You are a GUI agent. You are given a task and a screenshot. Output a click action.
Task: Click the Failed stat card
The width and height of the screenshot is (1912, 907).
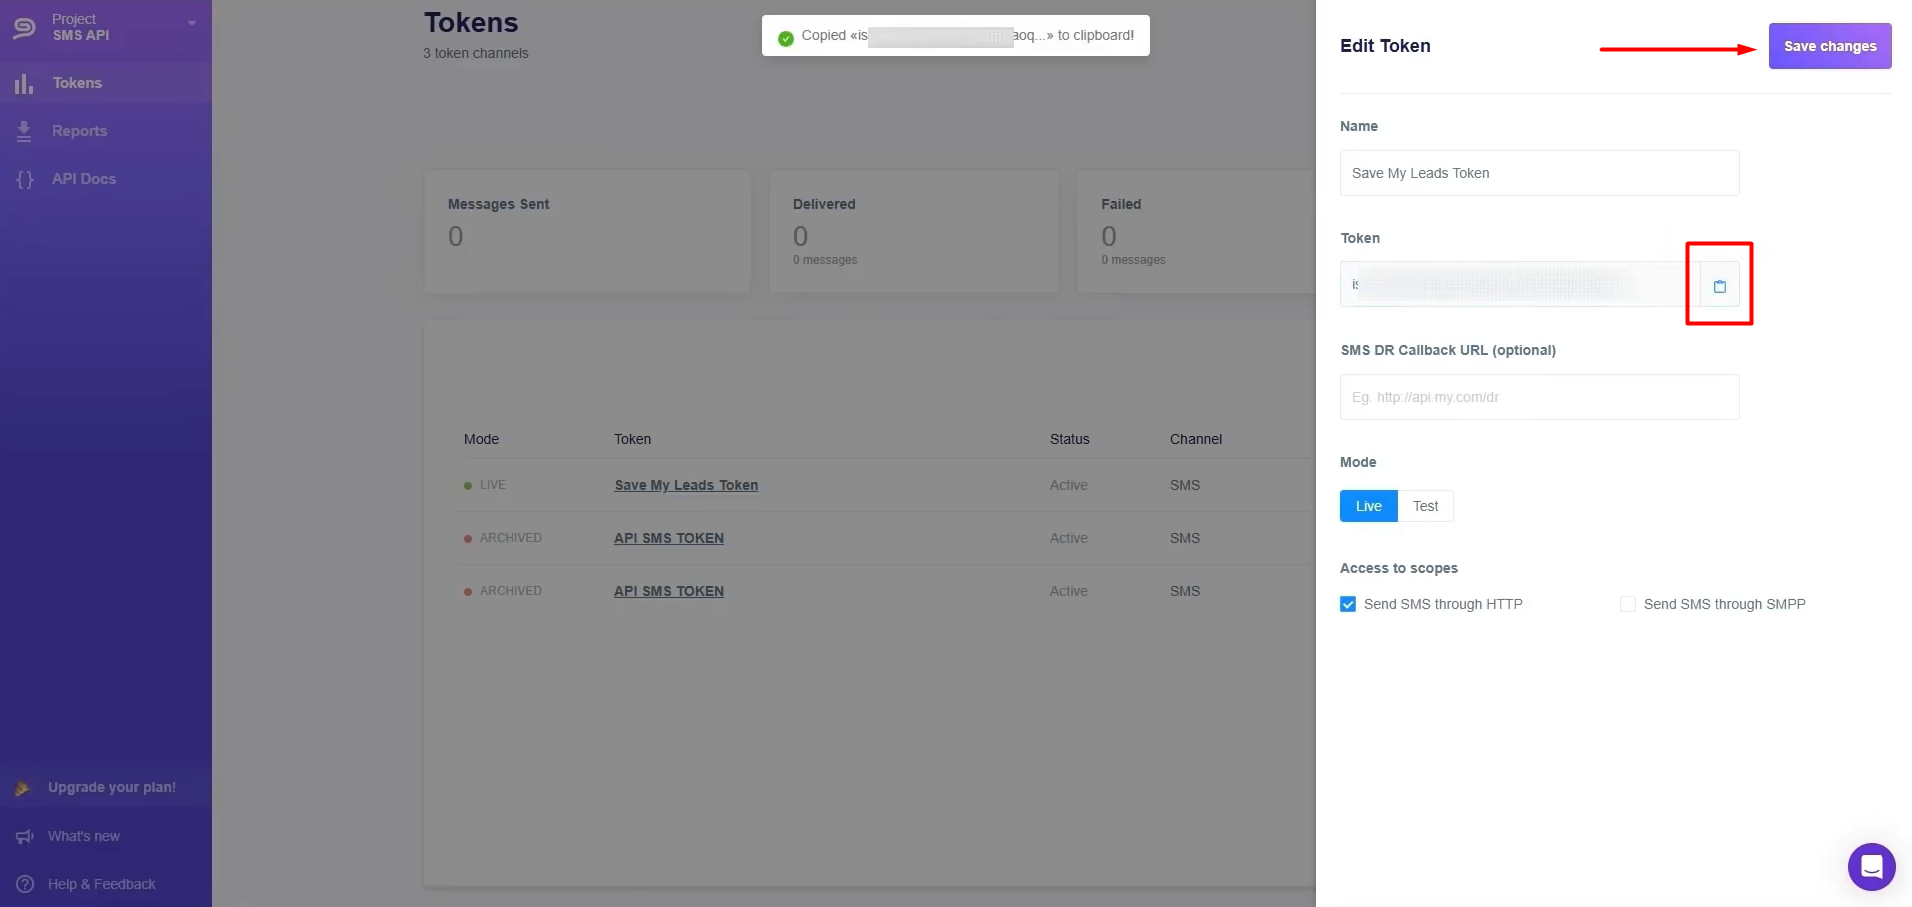point(1196,231)
